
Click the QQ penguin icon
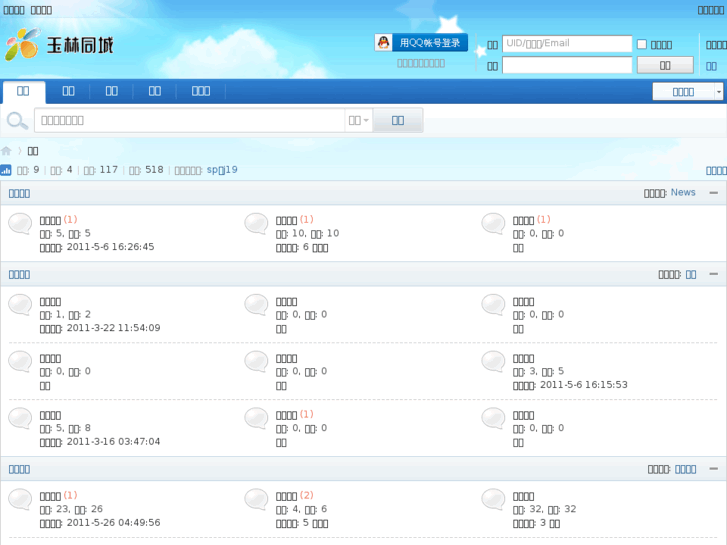point(383,43)
